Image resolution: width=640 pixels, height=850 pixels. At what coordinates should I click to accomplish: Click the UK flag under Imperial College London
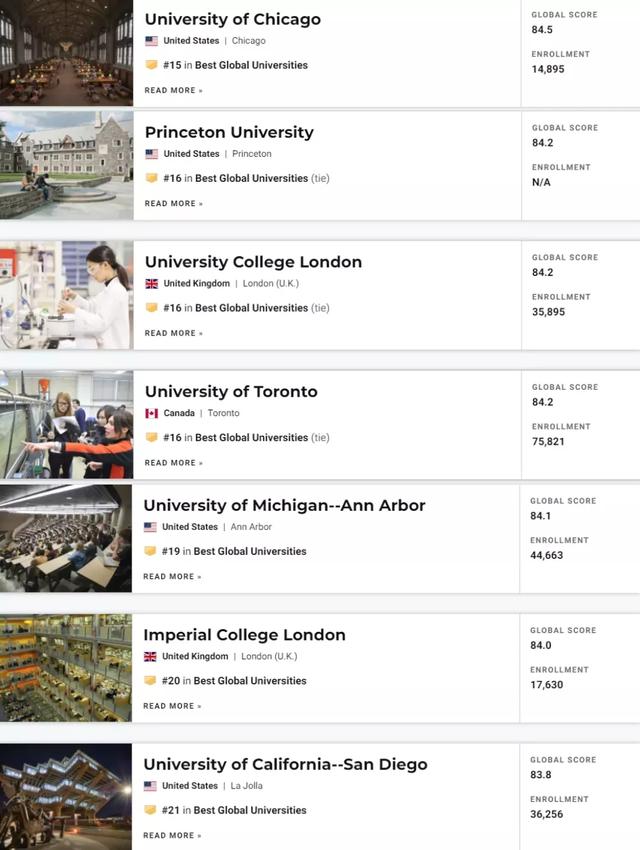tap(150, 657)
